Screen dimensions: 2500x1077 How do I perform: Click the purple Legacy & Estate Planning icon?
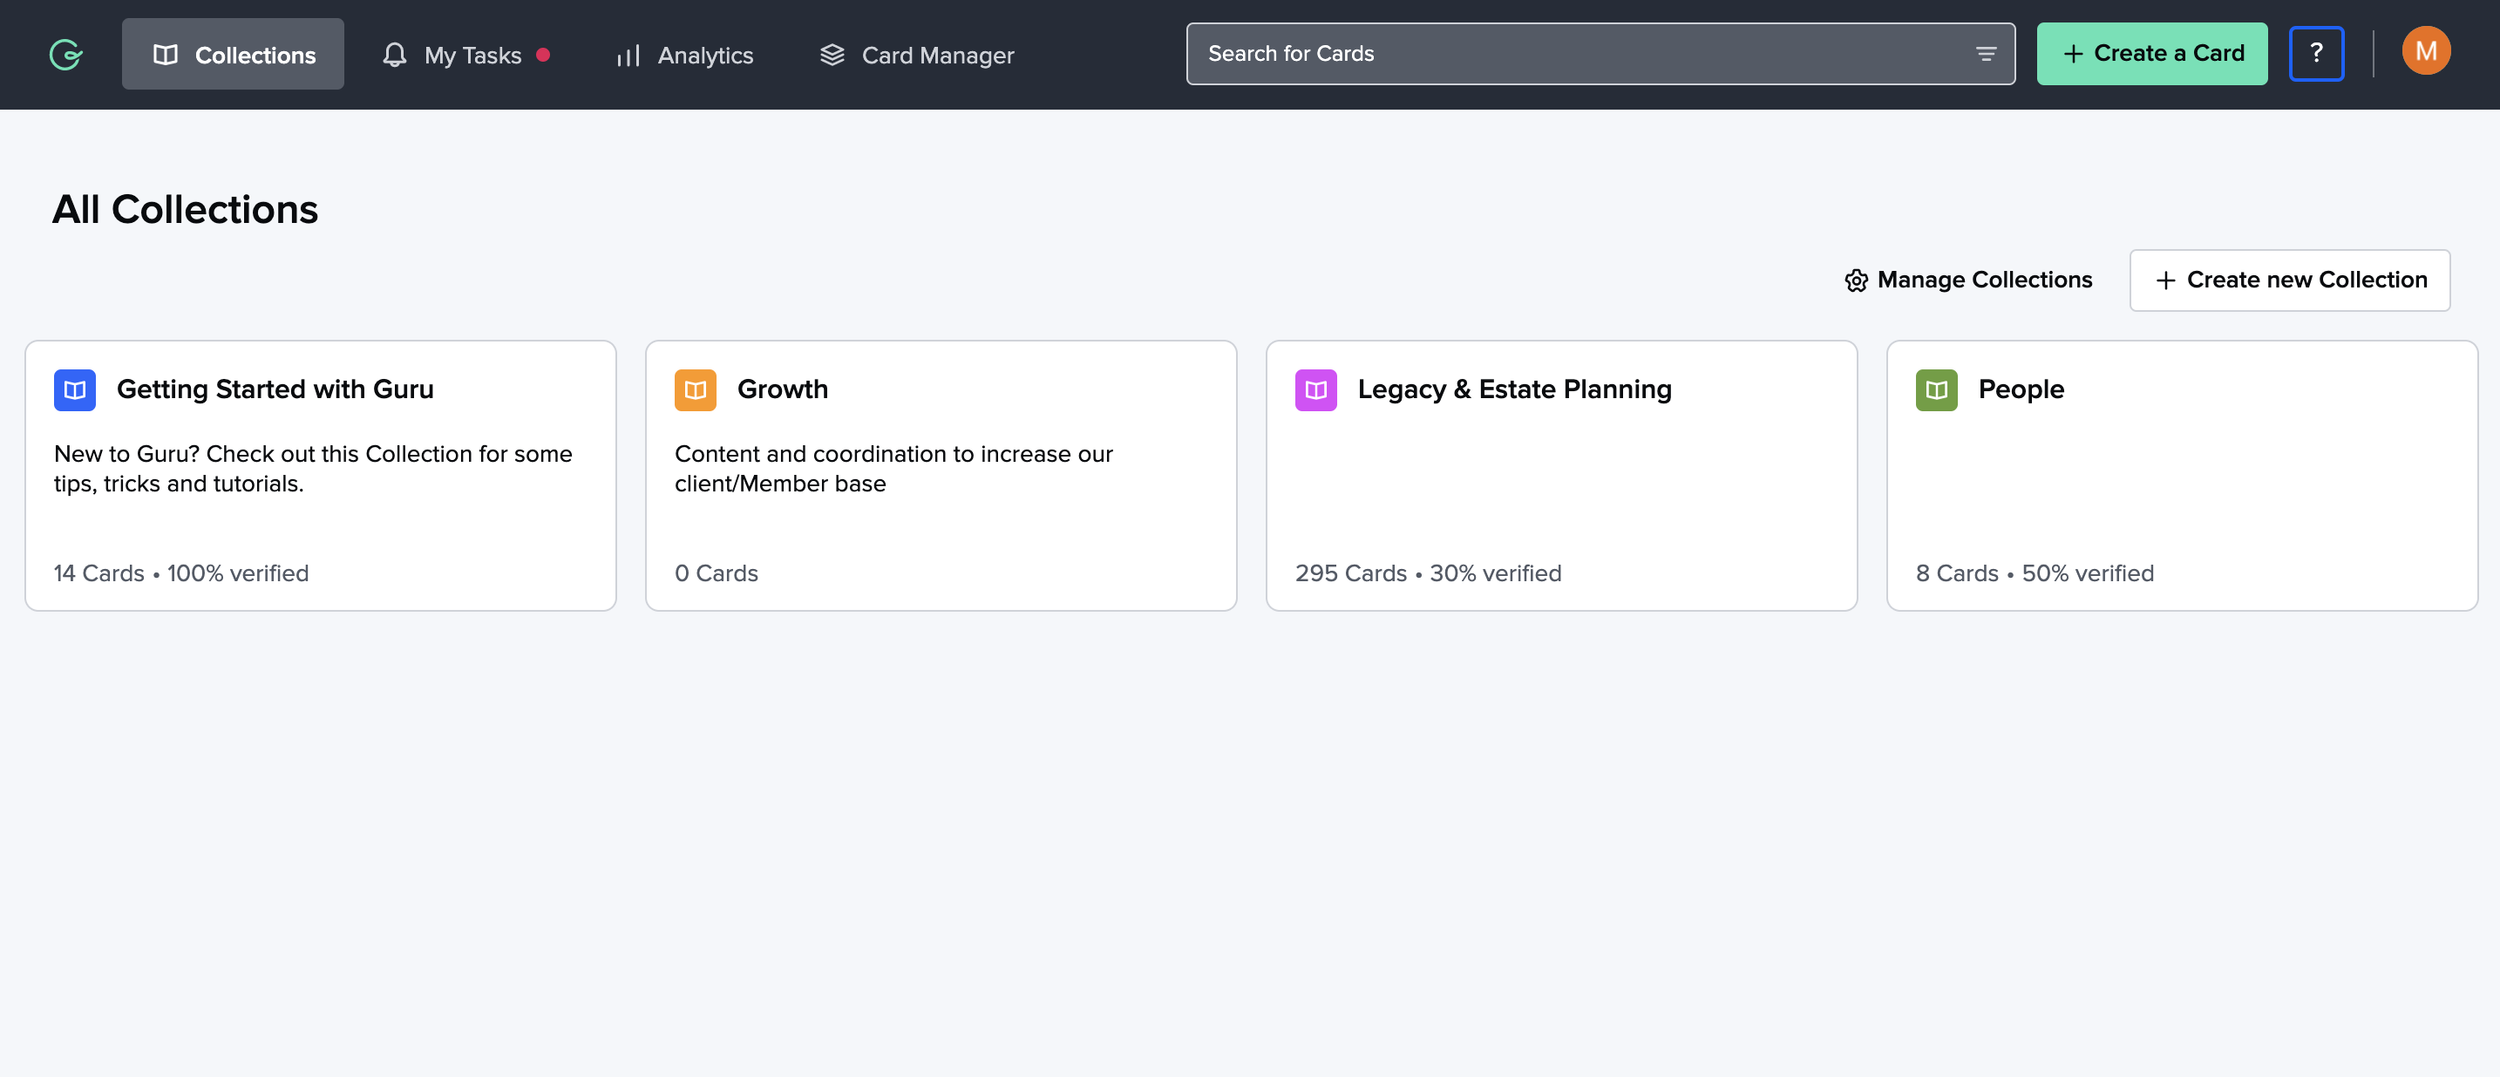[x=1316, y=390]
